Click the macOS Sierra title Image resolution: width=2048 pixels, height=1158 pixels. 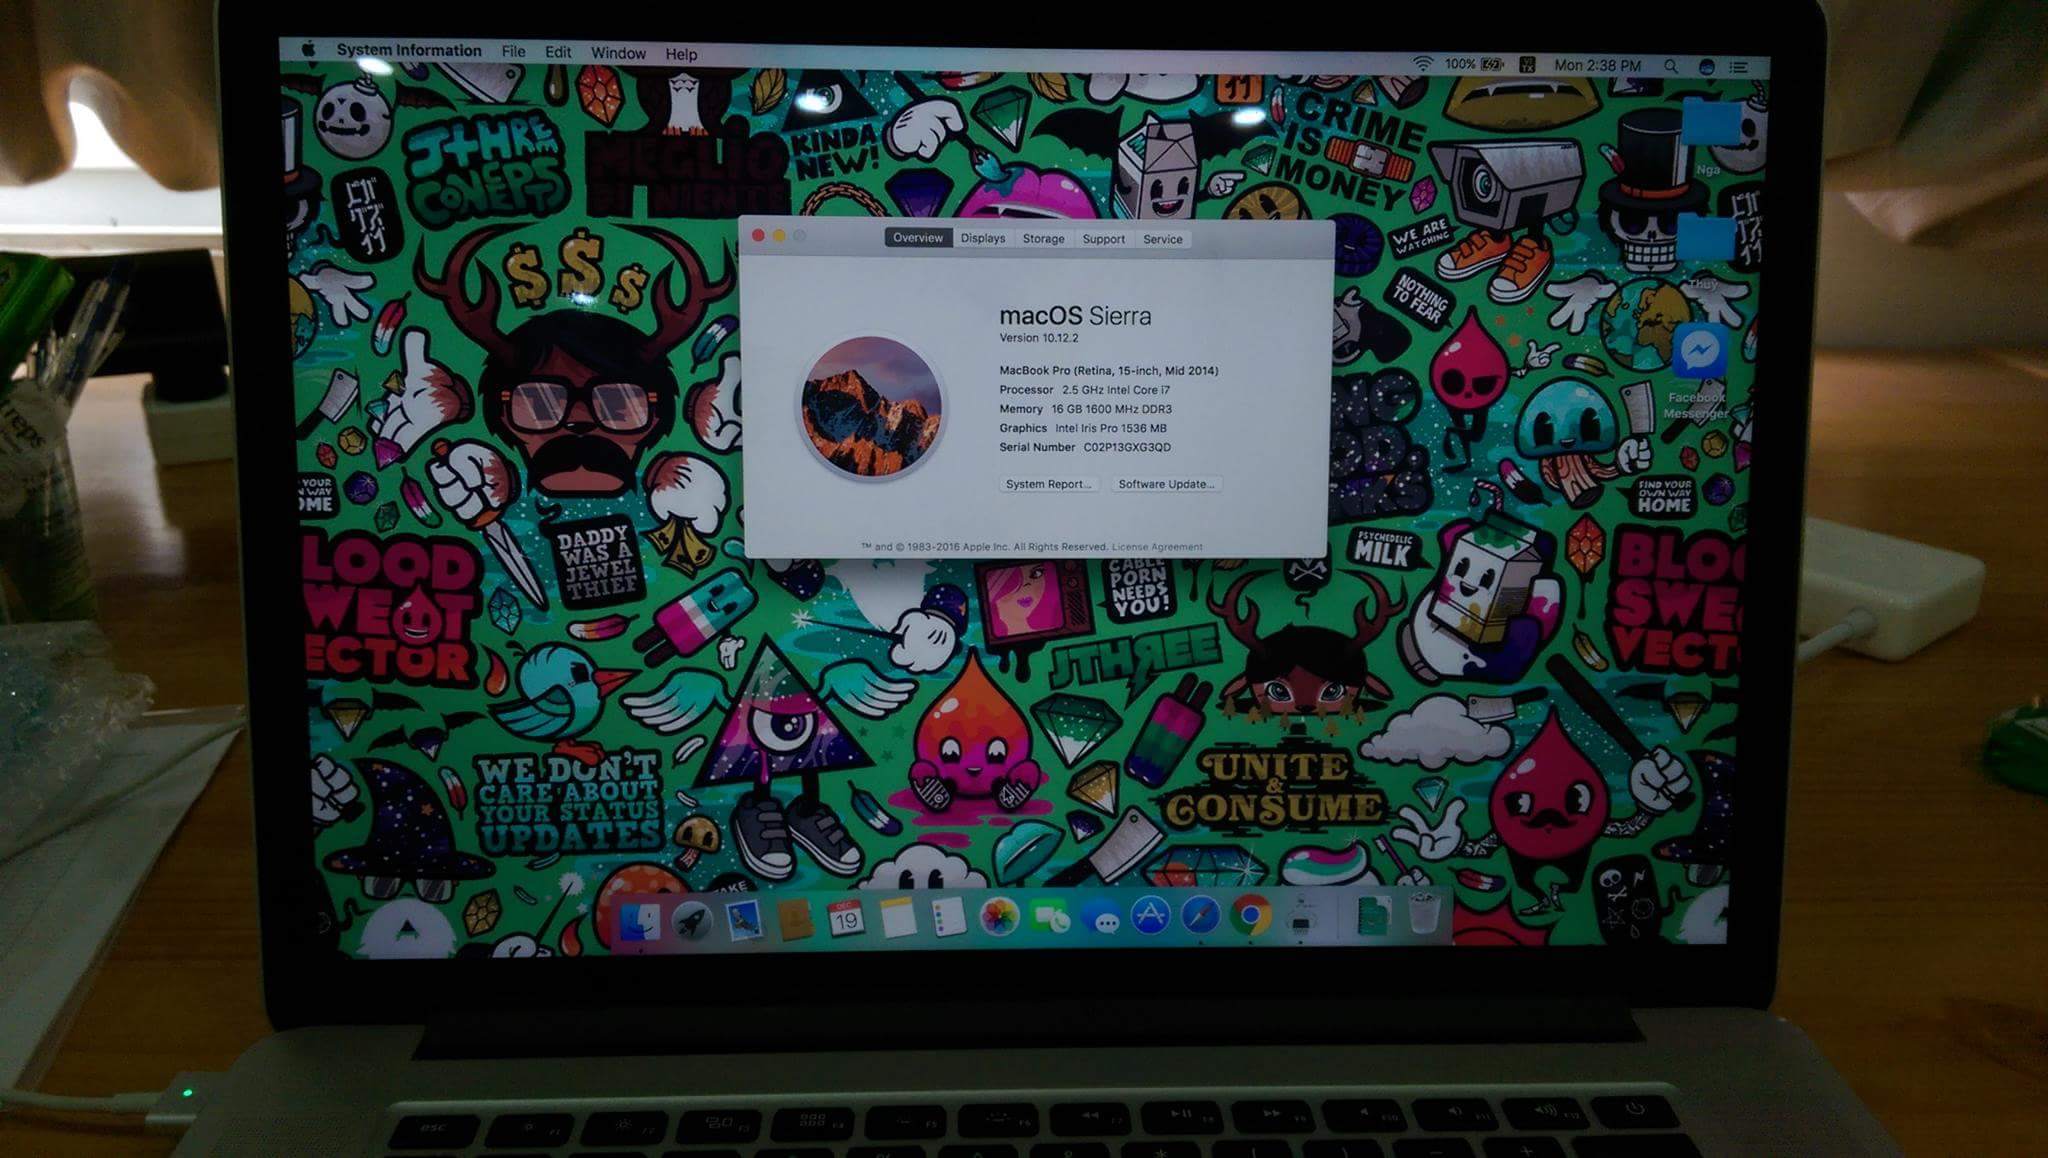pos(1075,315)
